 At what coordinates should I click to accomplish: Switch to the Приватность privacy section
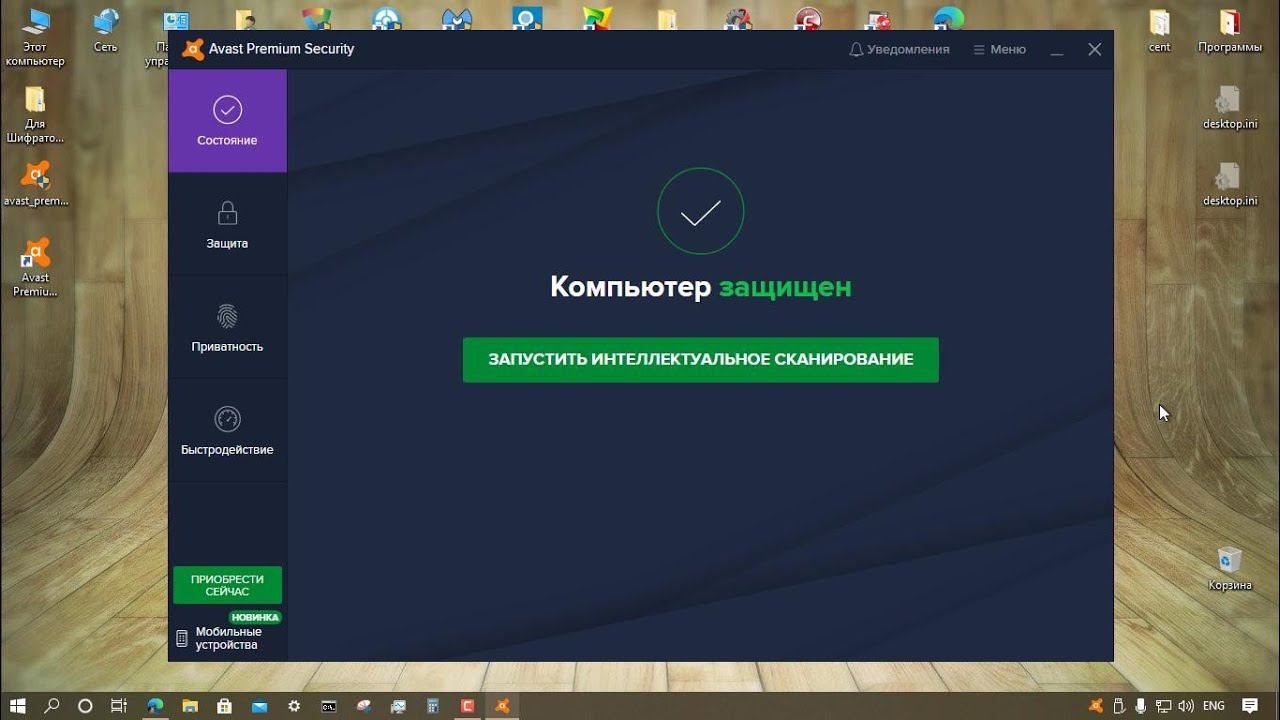[227, 327]
